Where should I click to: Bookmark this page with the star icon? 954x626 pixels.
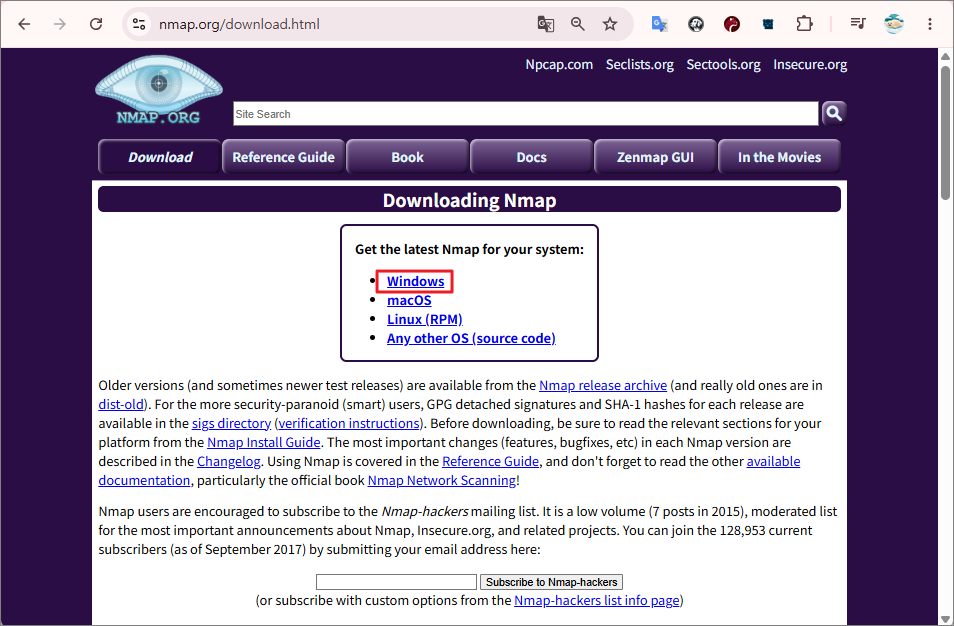point(610,24)
